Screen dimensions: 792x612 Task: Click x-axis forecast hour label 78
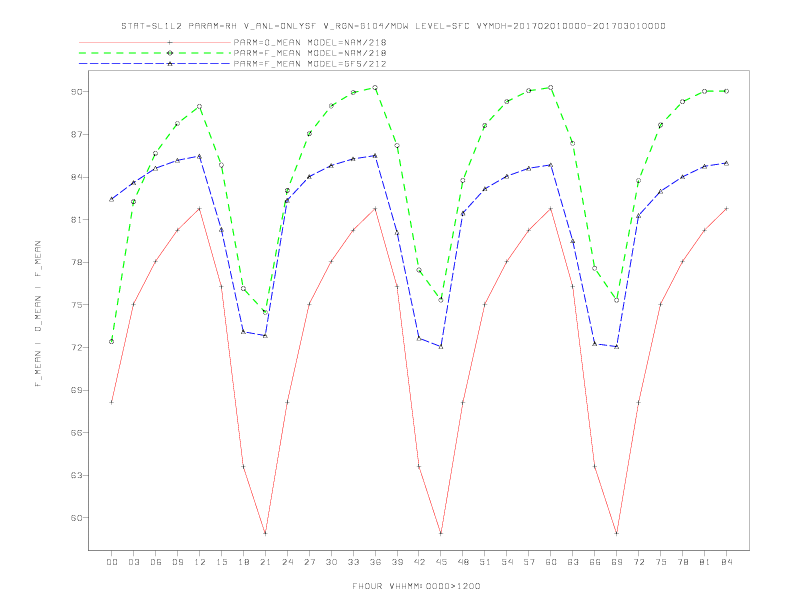pos(683,562)
